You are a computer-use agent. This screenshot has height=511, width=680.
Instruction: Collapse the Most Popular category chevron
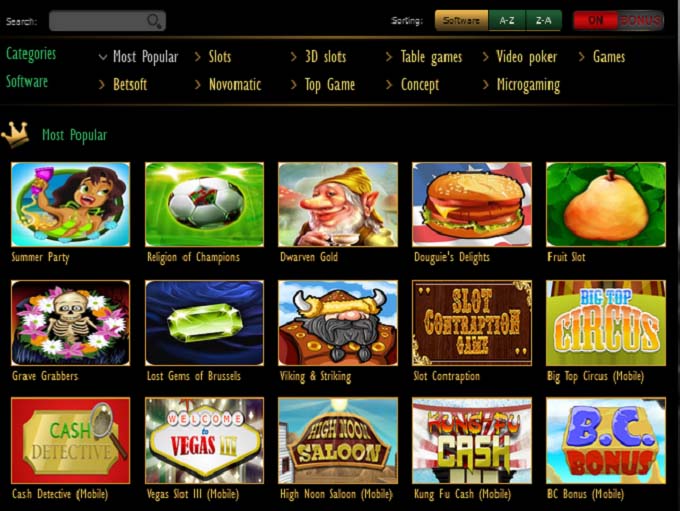(x=103, y=57)
